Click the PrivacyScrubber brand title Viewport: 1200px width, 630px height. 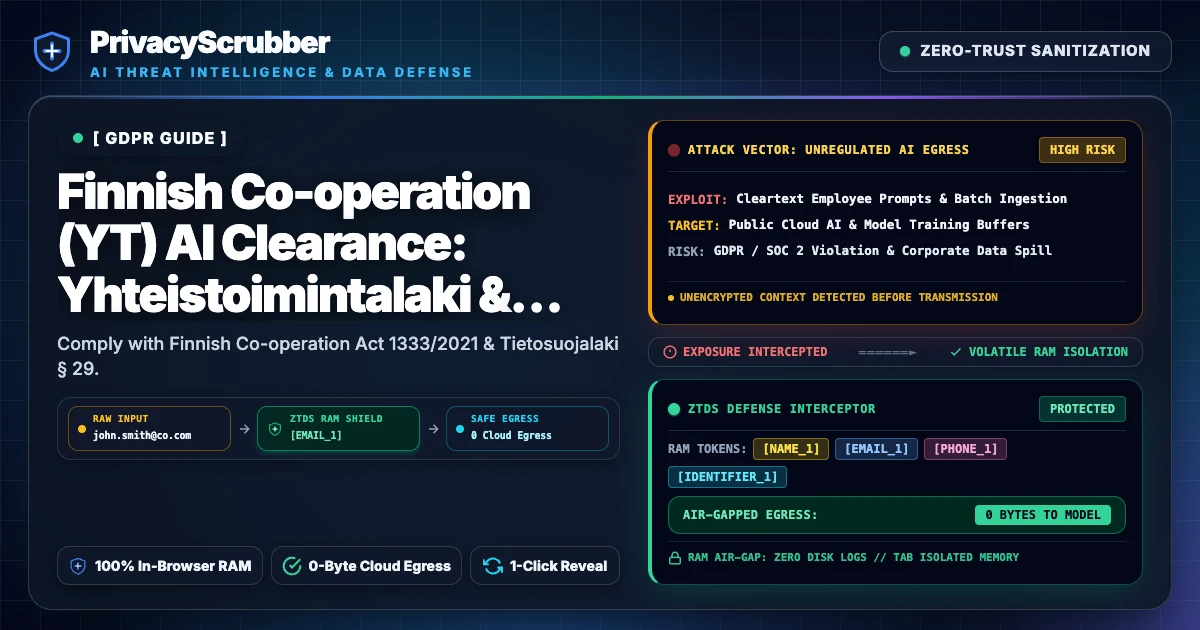[210, 43]
